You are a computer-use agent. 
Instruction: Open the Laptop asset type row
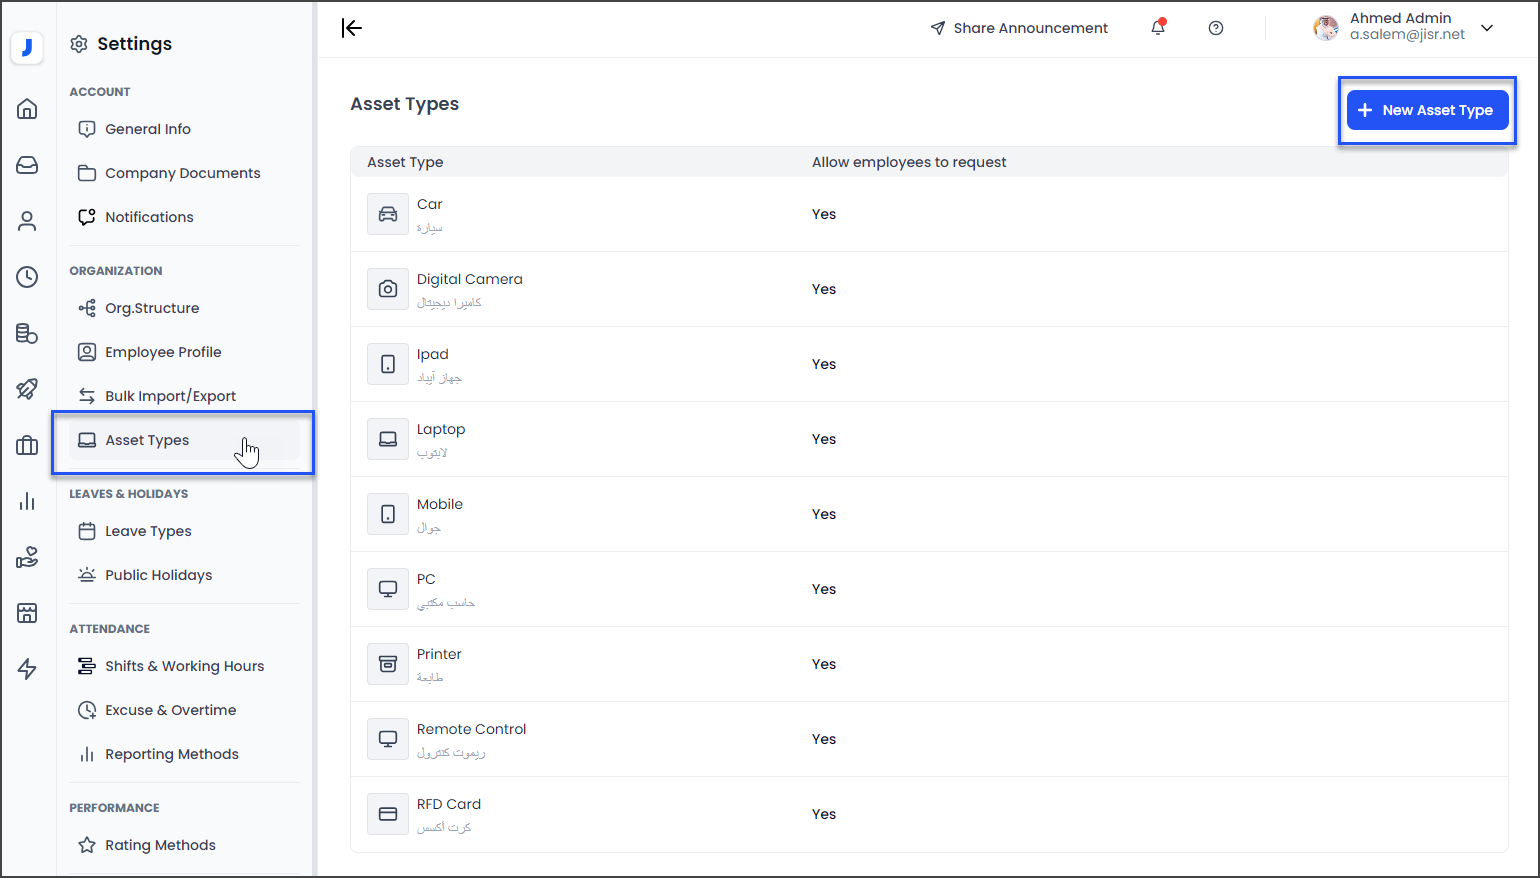(441, 430)
